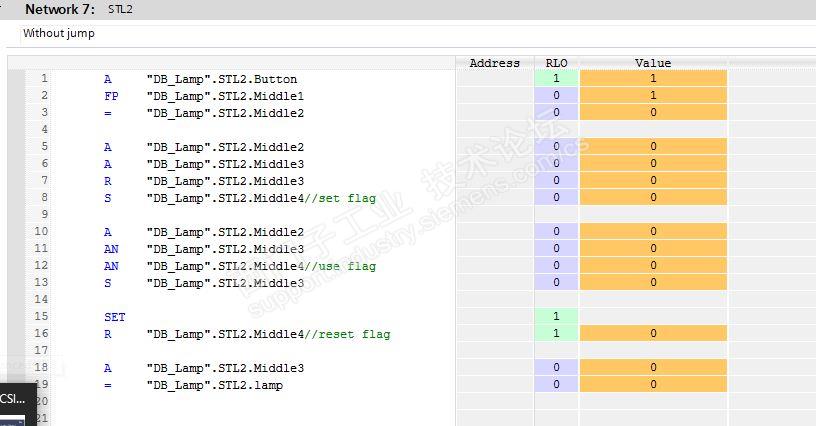Select the STL2.Middle1 operand on line 2
The width and height of the screenshot is (816, 426).
coord(225,96)
